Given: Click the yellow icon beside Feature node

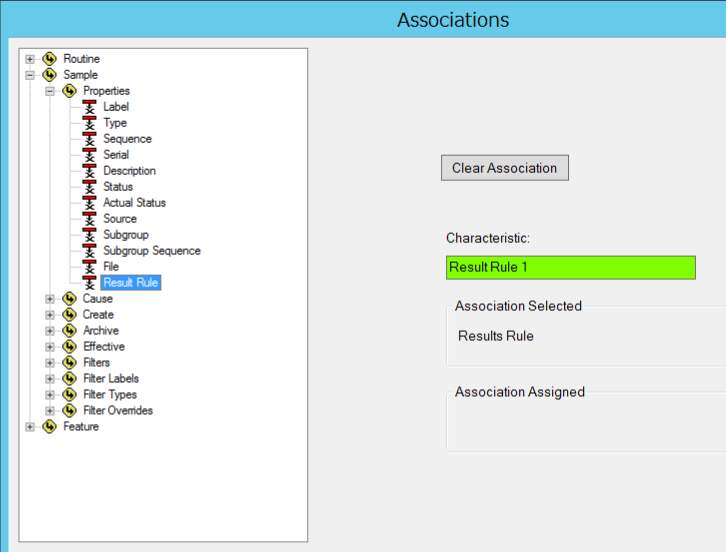Looking at the screenshot, I should tap(49, 427).
